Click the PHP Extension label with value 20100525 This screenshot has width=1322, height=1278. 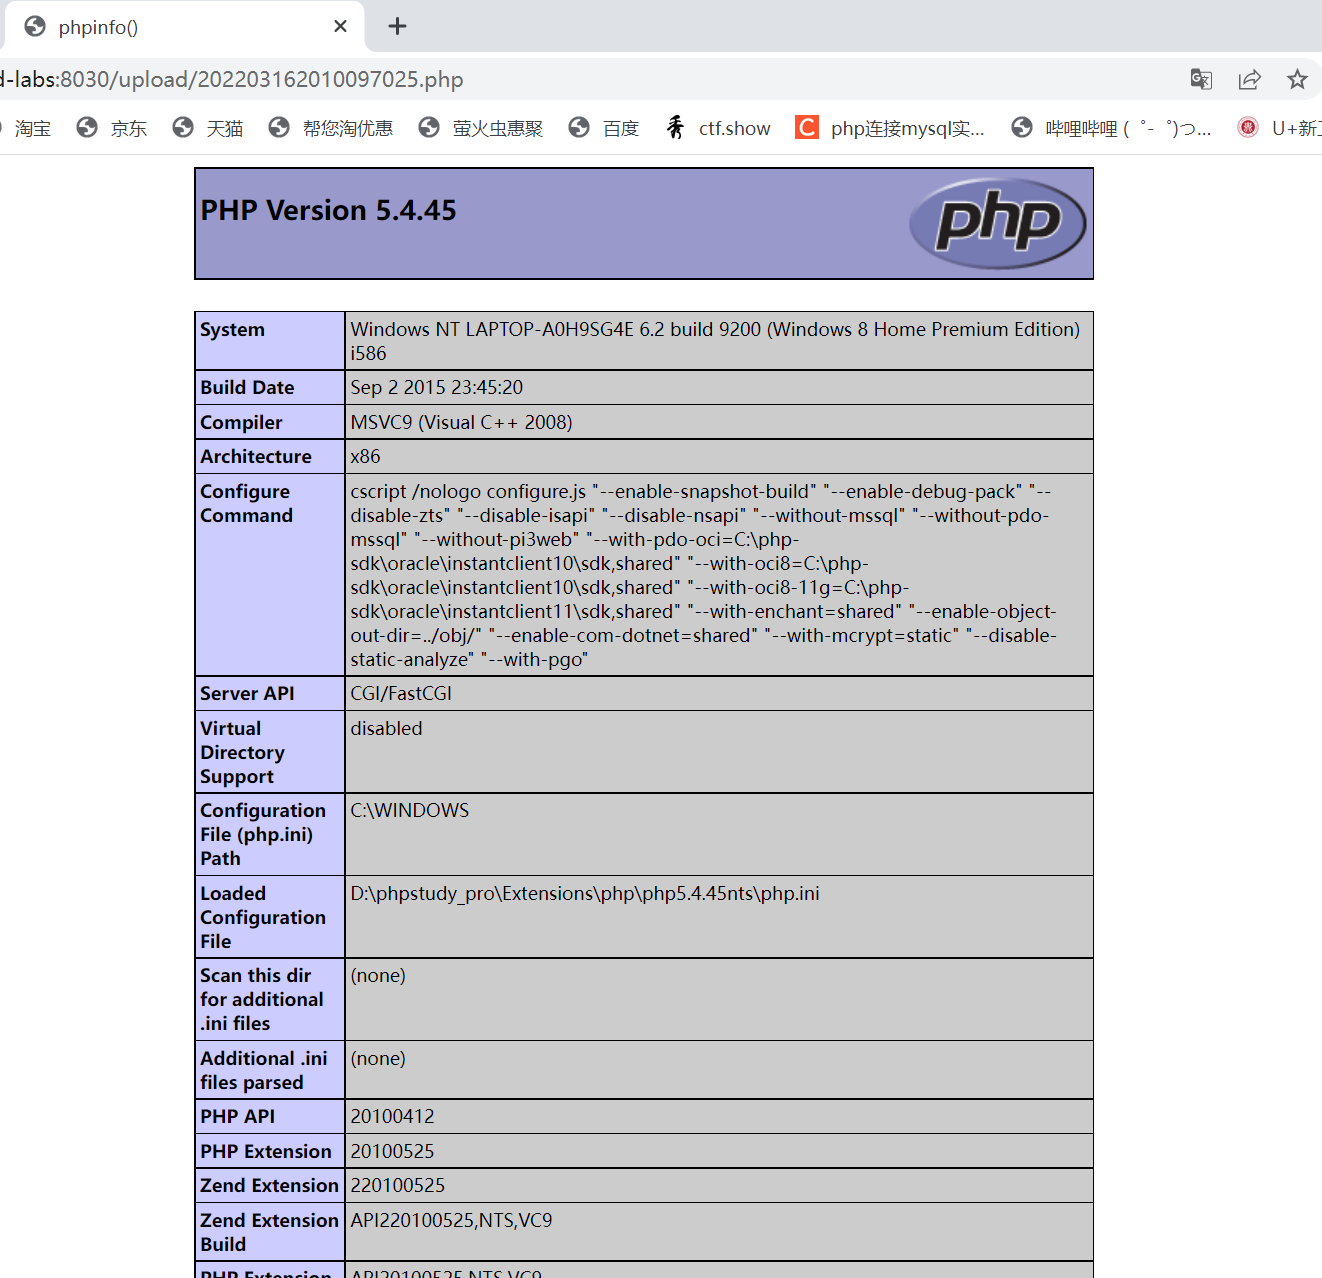click(265, 1151)
